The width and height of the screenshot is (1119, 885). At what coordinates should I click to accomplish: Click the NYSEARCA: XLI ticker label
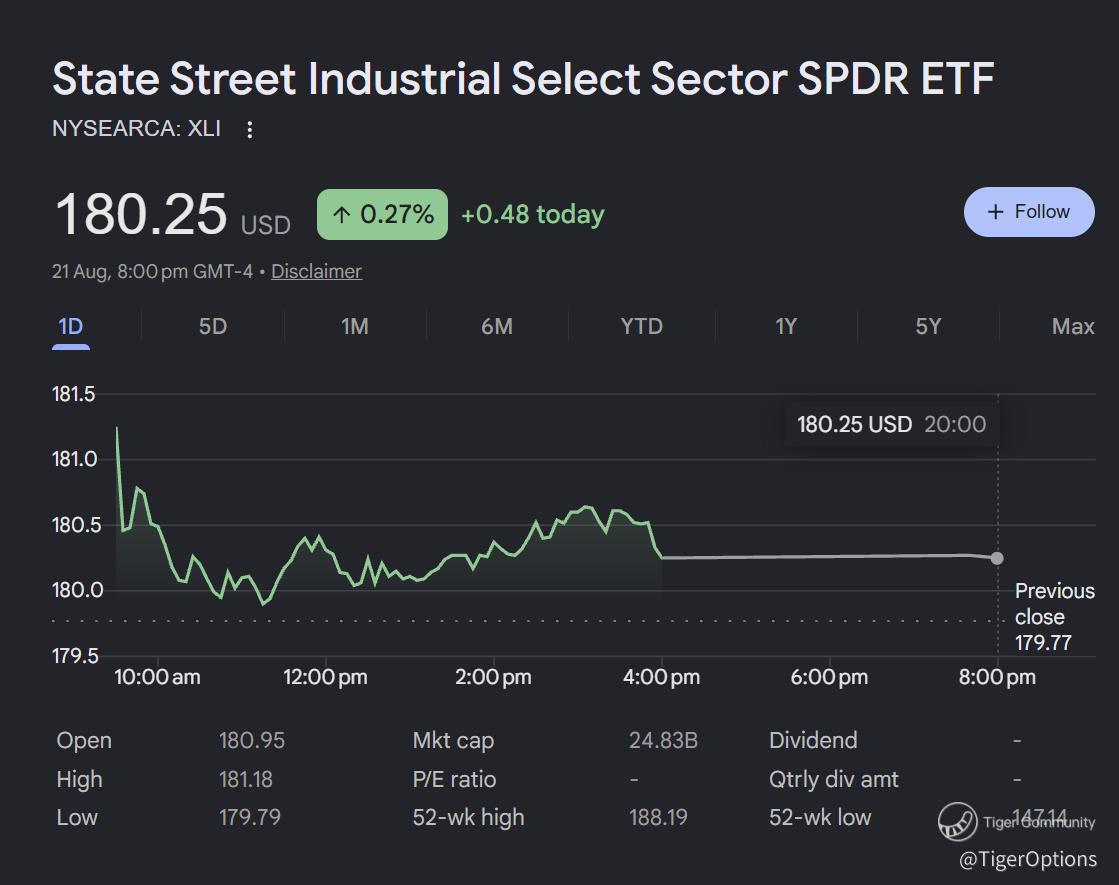[x=136, y=128]
